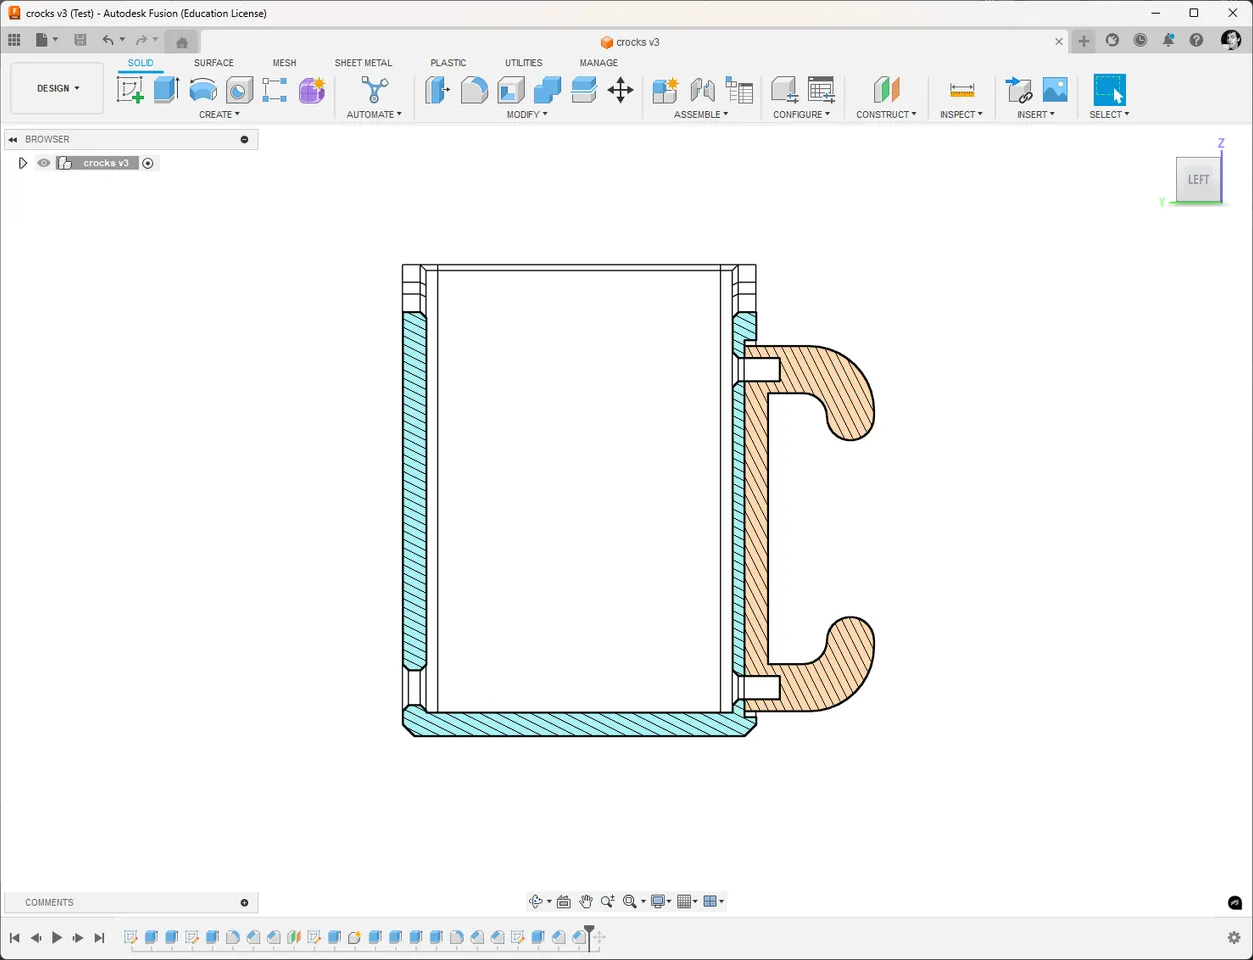Viewport: 1253px width, 960px height.
Task: Click the Offset Face tool icon
Action: click(x=584, y=90)
